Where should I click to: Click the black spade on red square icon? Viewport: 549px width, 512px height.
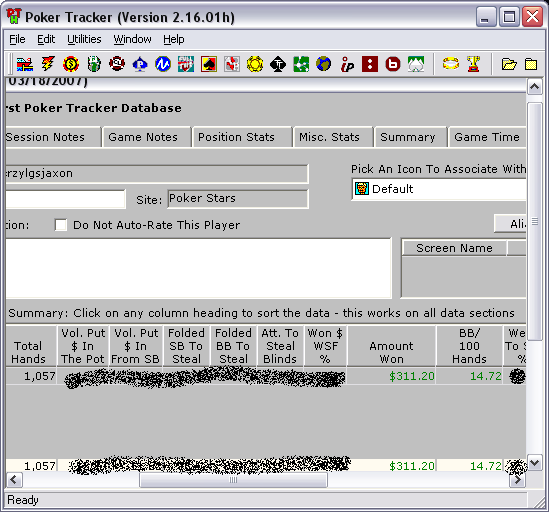(x=209, y=64)
